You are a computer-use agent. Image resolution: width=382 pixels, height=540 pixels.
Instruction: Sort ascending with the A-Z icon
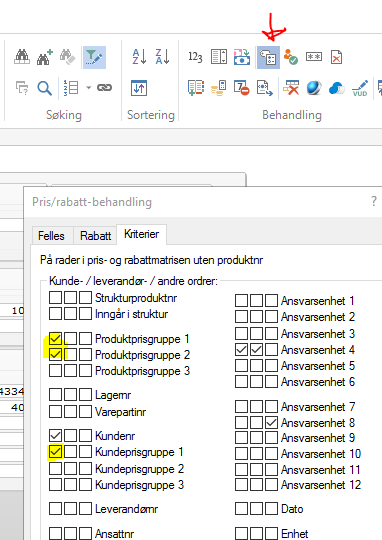(140, 57)
